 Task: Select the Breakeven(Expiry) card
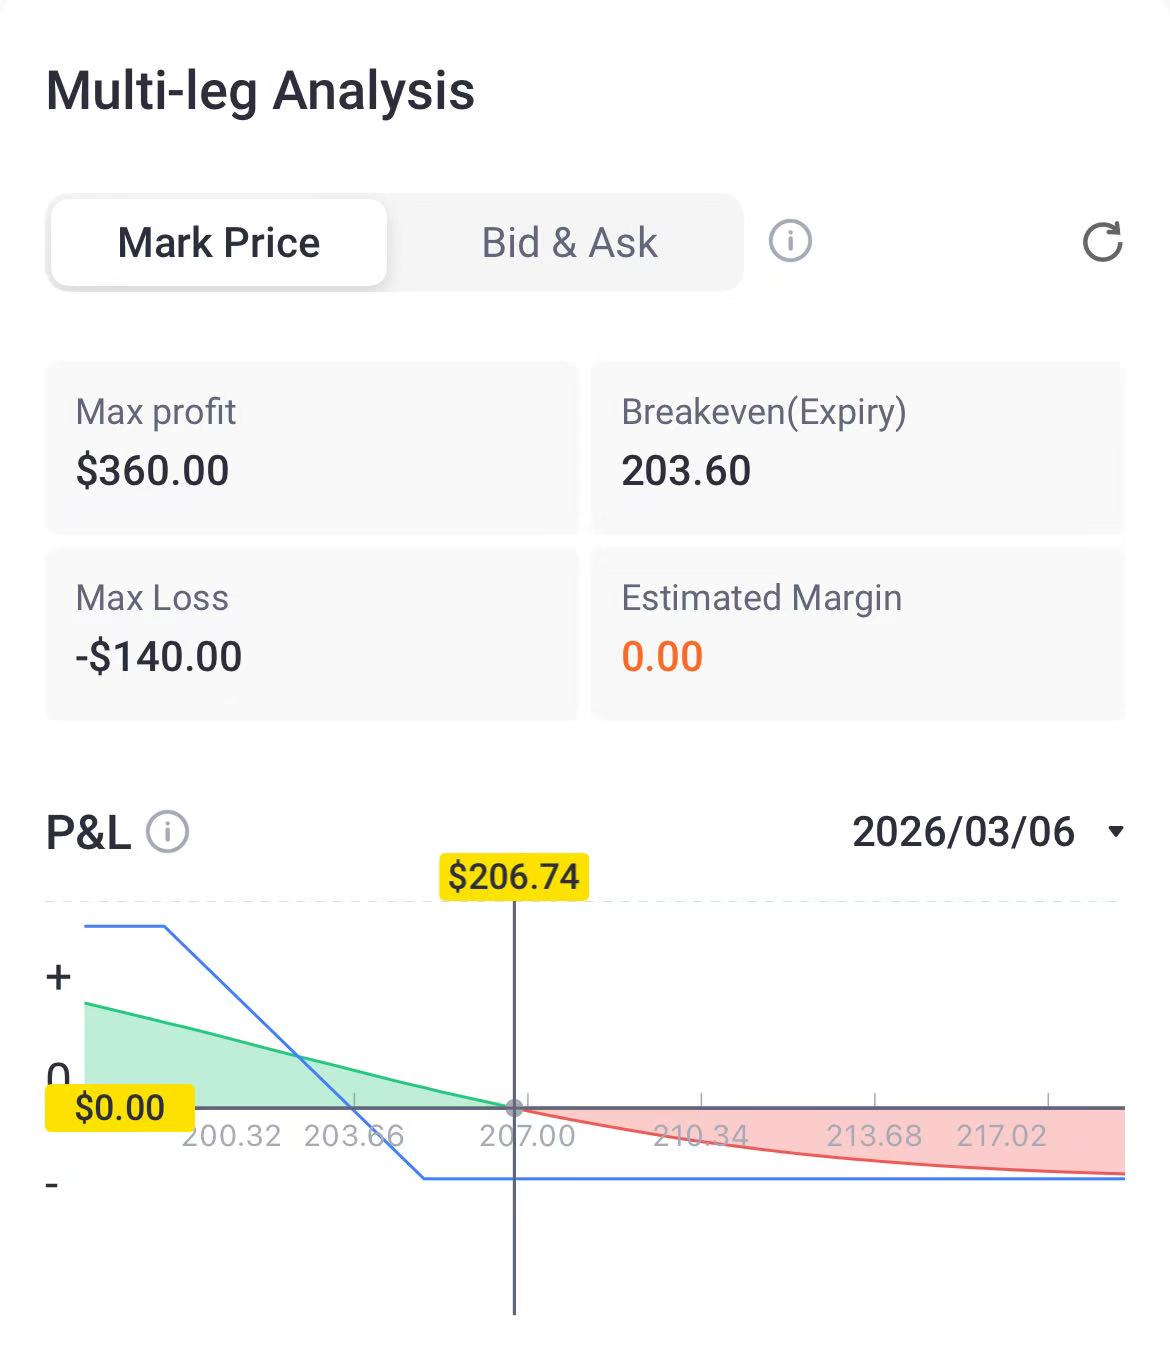click(857, 446)
